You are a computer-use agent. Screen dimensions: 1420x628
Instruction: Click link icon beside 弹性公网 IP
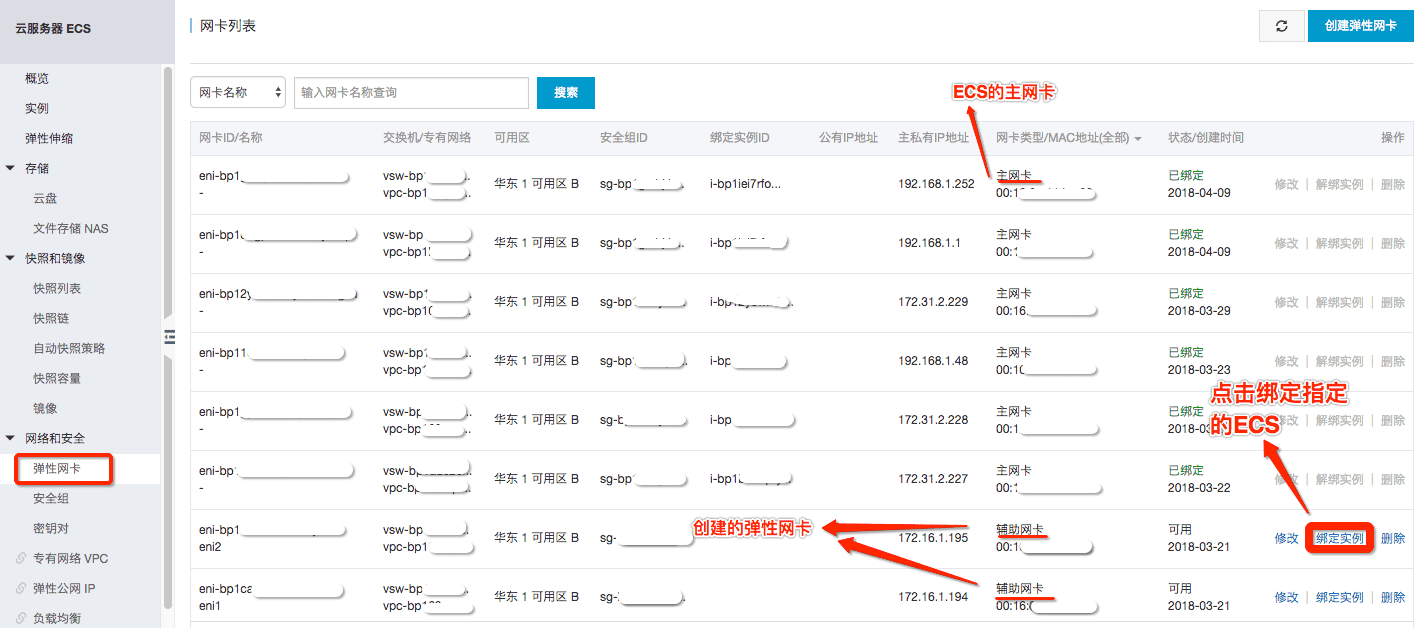tap(21, 589)
